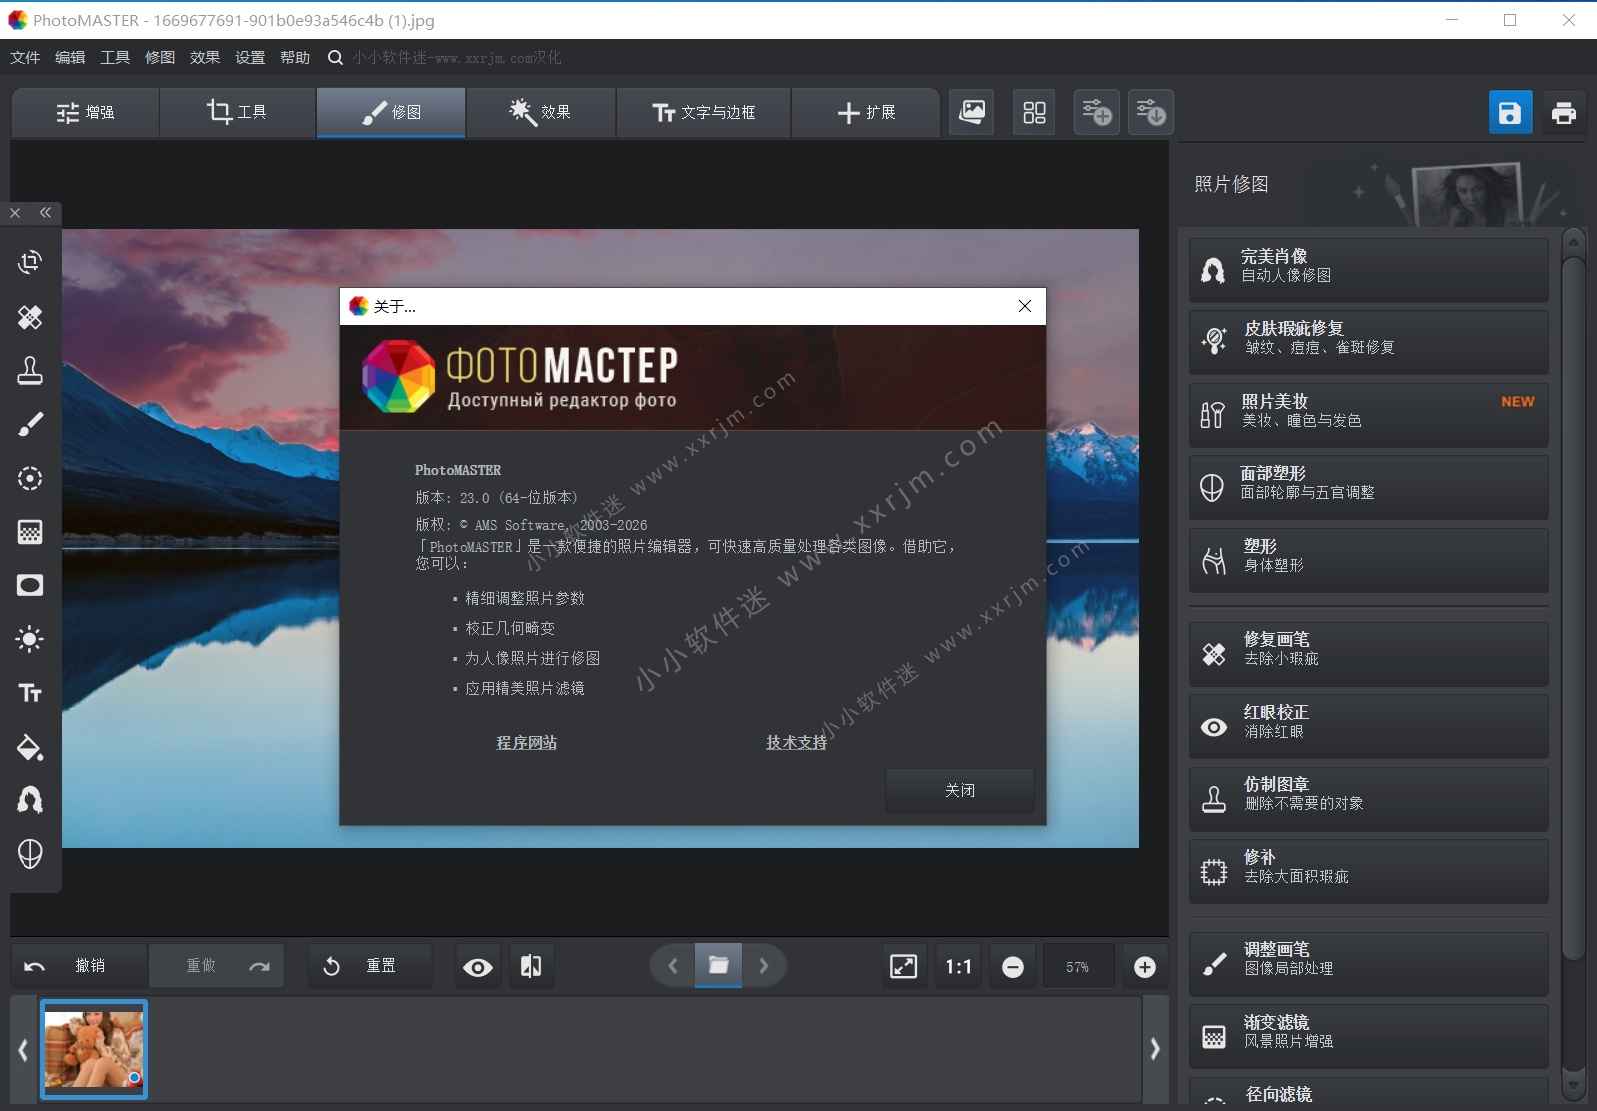1597x1111 pixels.
Task: Click the apply preset sliders-down icon
Action: click(x=1151, y=112)
